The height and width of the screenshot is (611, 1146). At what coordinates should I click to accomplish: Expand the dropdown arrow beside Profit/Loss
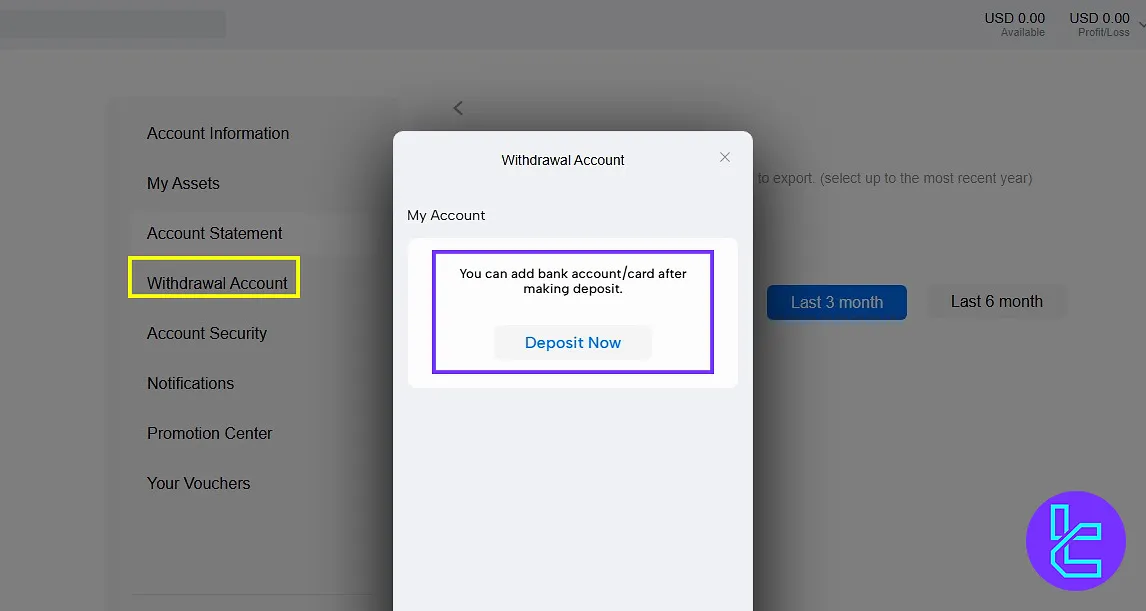[1141, 24]
